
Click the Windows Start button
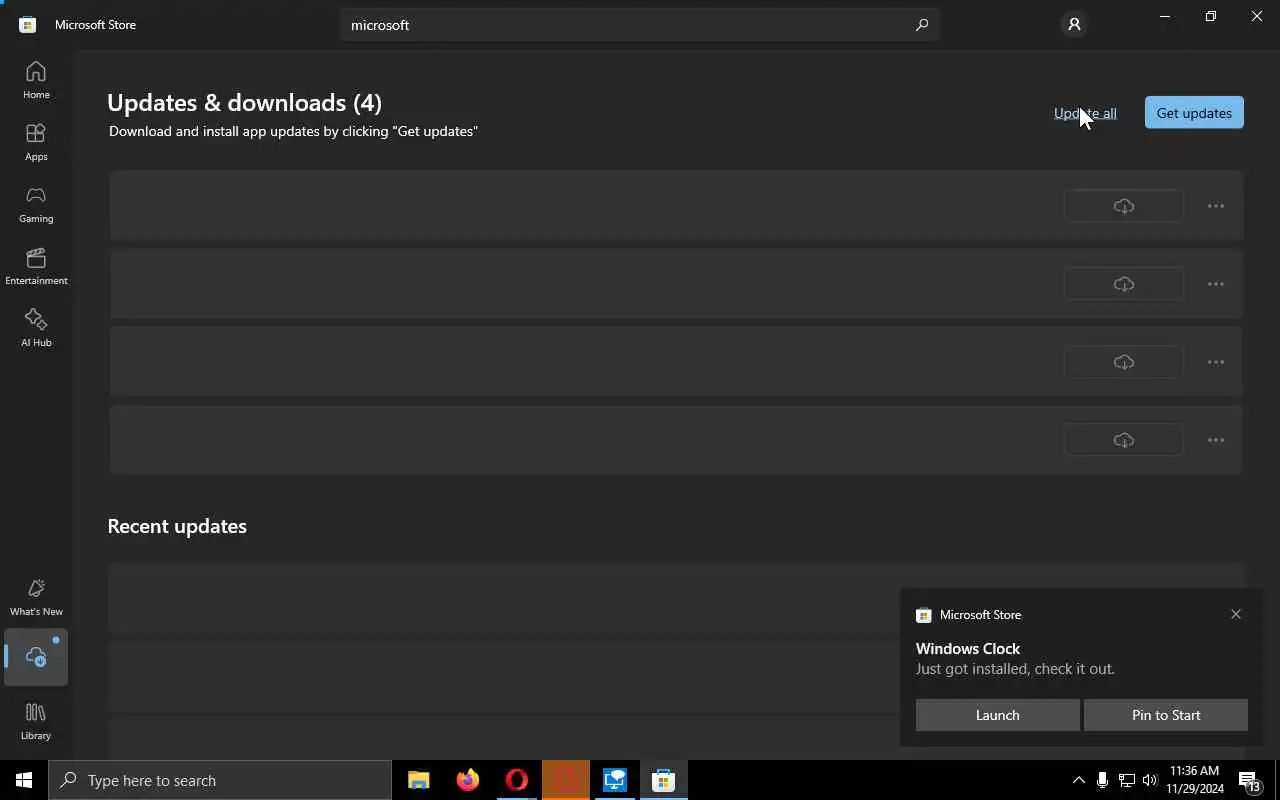coord(24,780)
